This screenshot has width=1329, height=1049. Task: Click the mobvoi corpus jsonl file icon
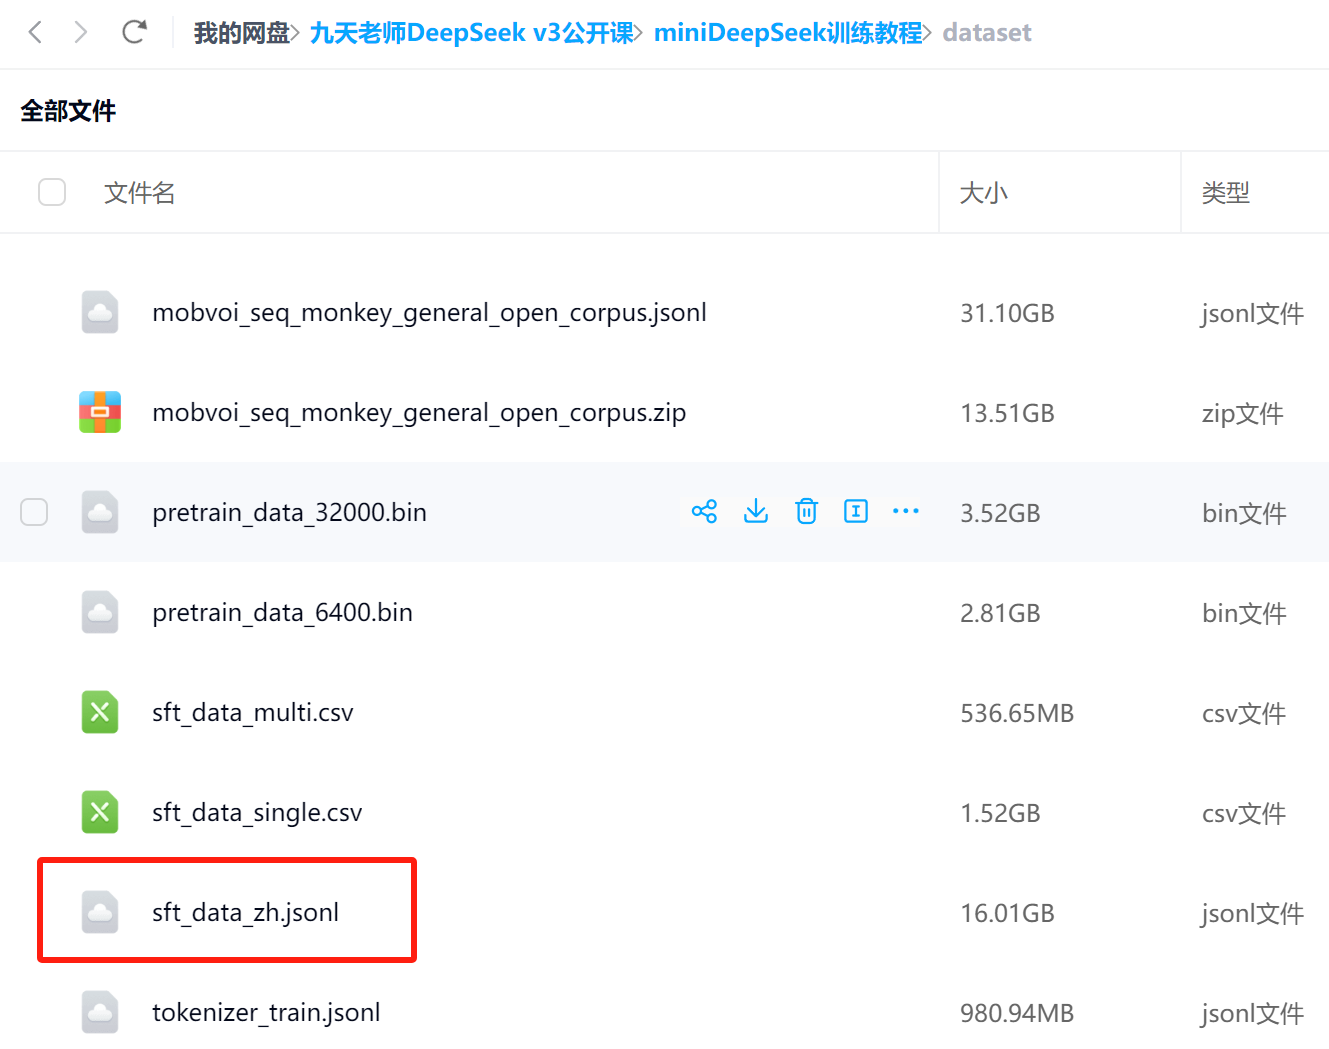100,312
